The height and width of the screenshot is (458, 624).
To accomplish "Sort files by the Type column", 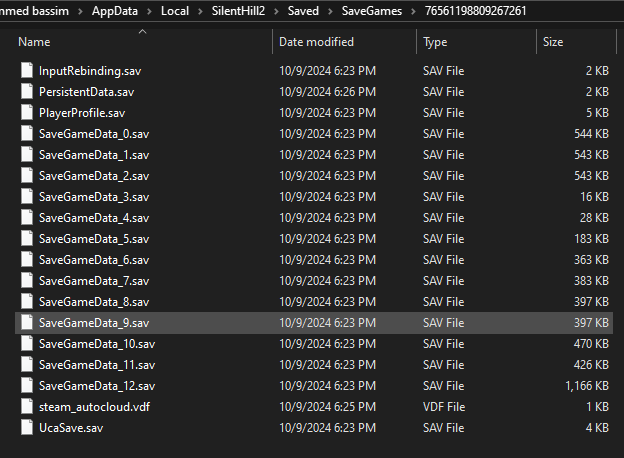I will point(435,42).
